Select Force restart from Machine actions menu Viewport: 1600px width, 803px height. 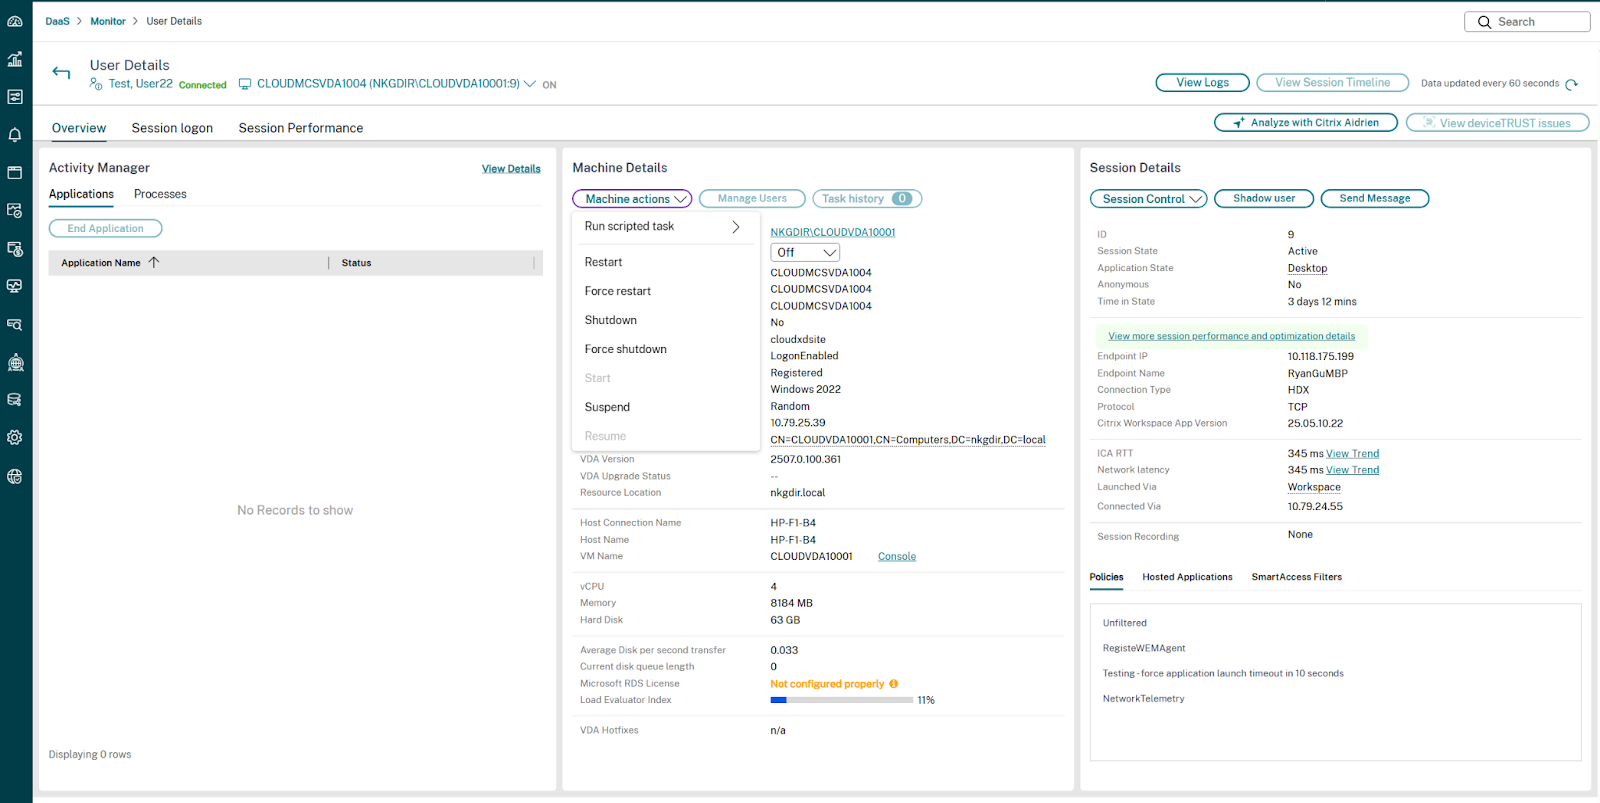point(618,291)
